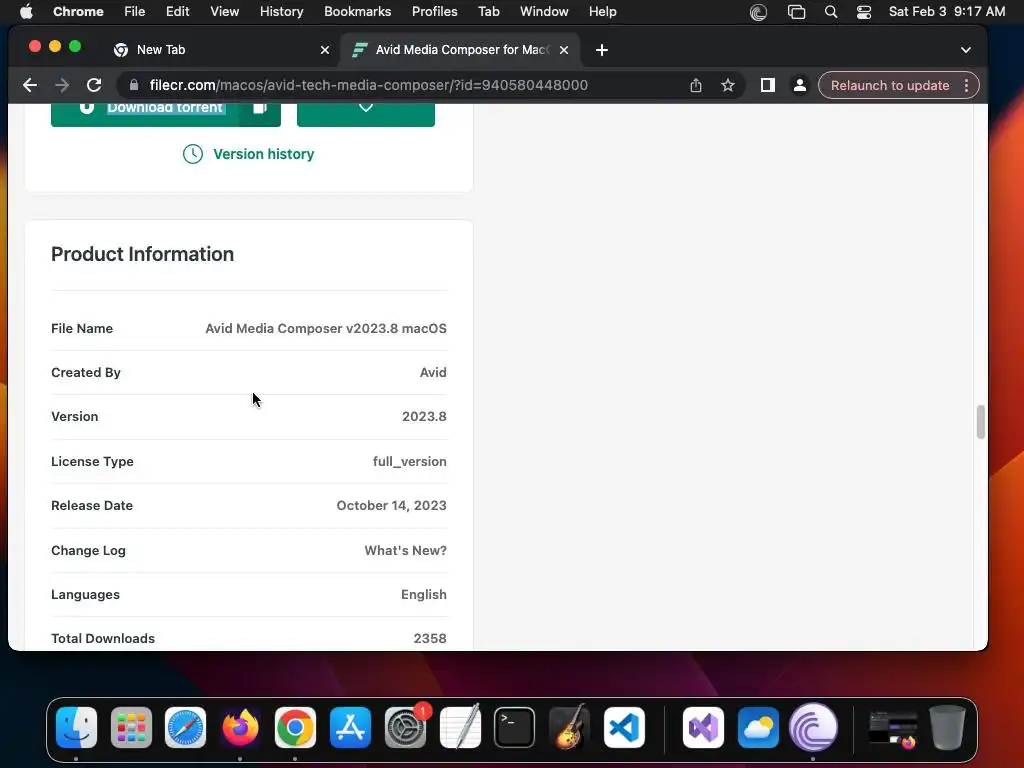Open the History menu
1024x768 pixels.
[281, 12]
